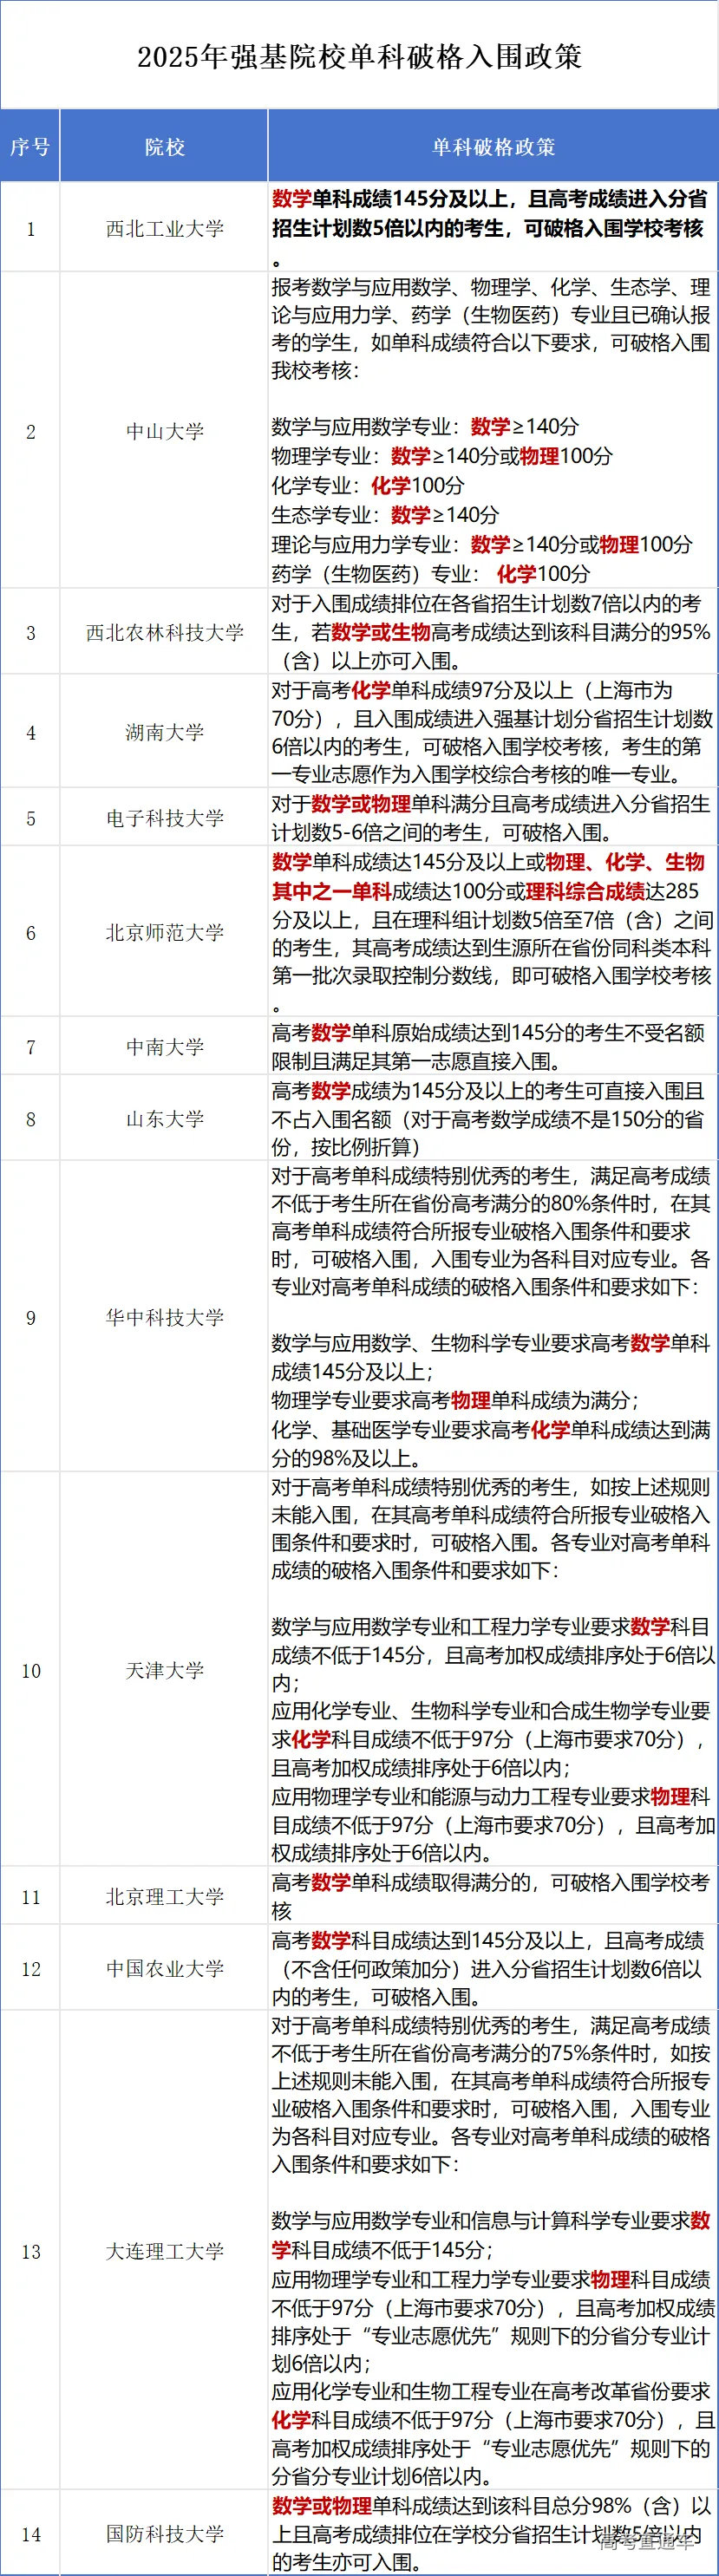
Task: Click policy text 对于高考化学单科成绩97分及以上(上海市为
Action: pyautogui.click(x=472, y=690)
